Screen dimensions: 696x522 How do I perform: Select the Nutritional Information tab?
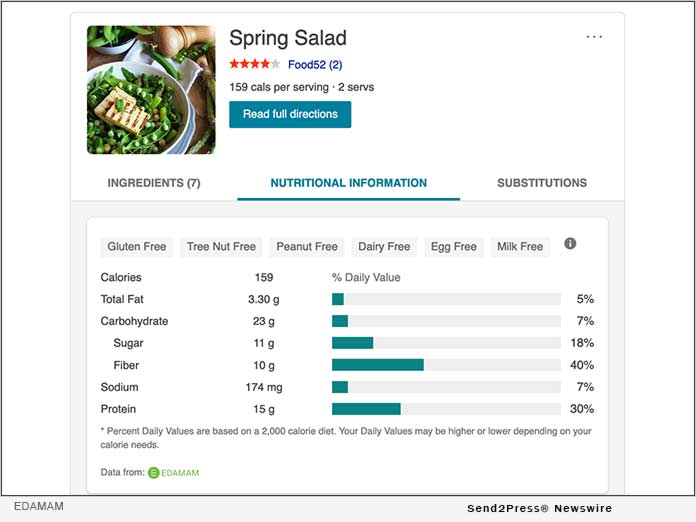point(348,183)
